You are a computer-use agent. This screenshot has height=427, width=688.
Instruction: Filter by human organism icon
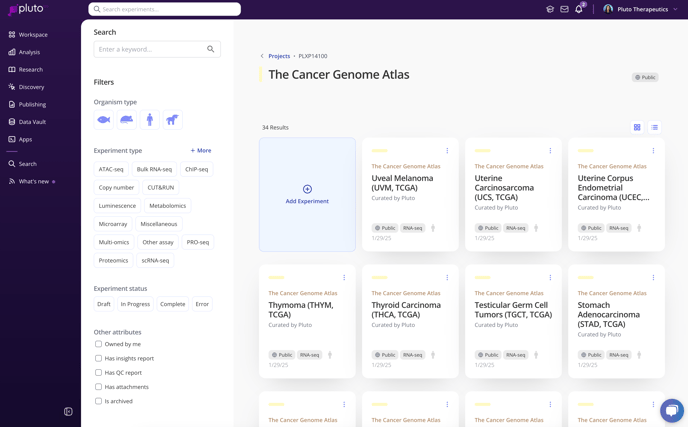point(150,120)
